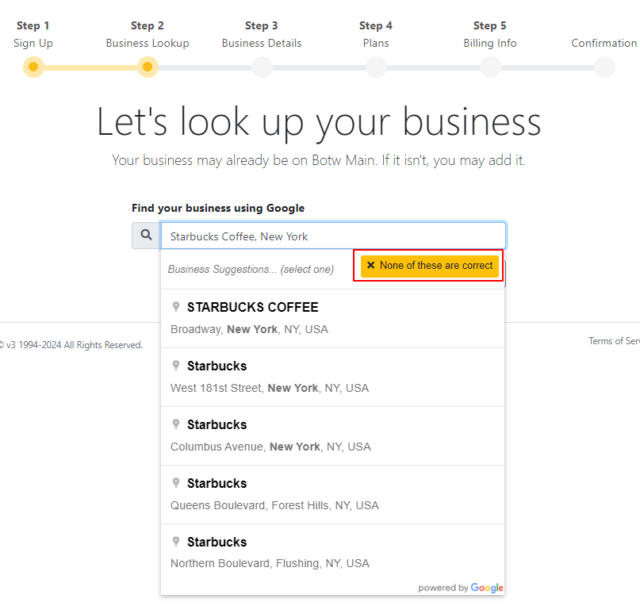The width and height of the screenshot is (640, 606).
Task: Click the powered by Google logo
Action: [460, 588]
